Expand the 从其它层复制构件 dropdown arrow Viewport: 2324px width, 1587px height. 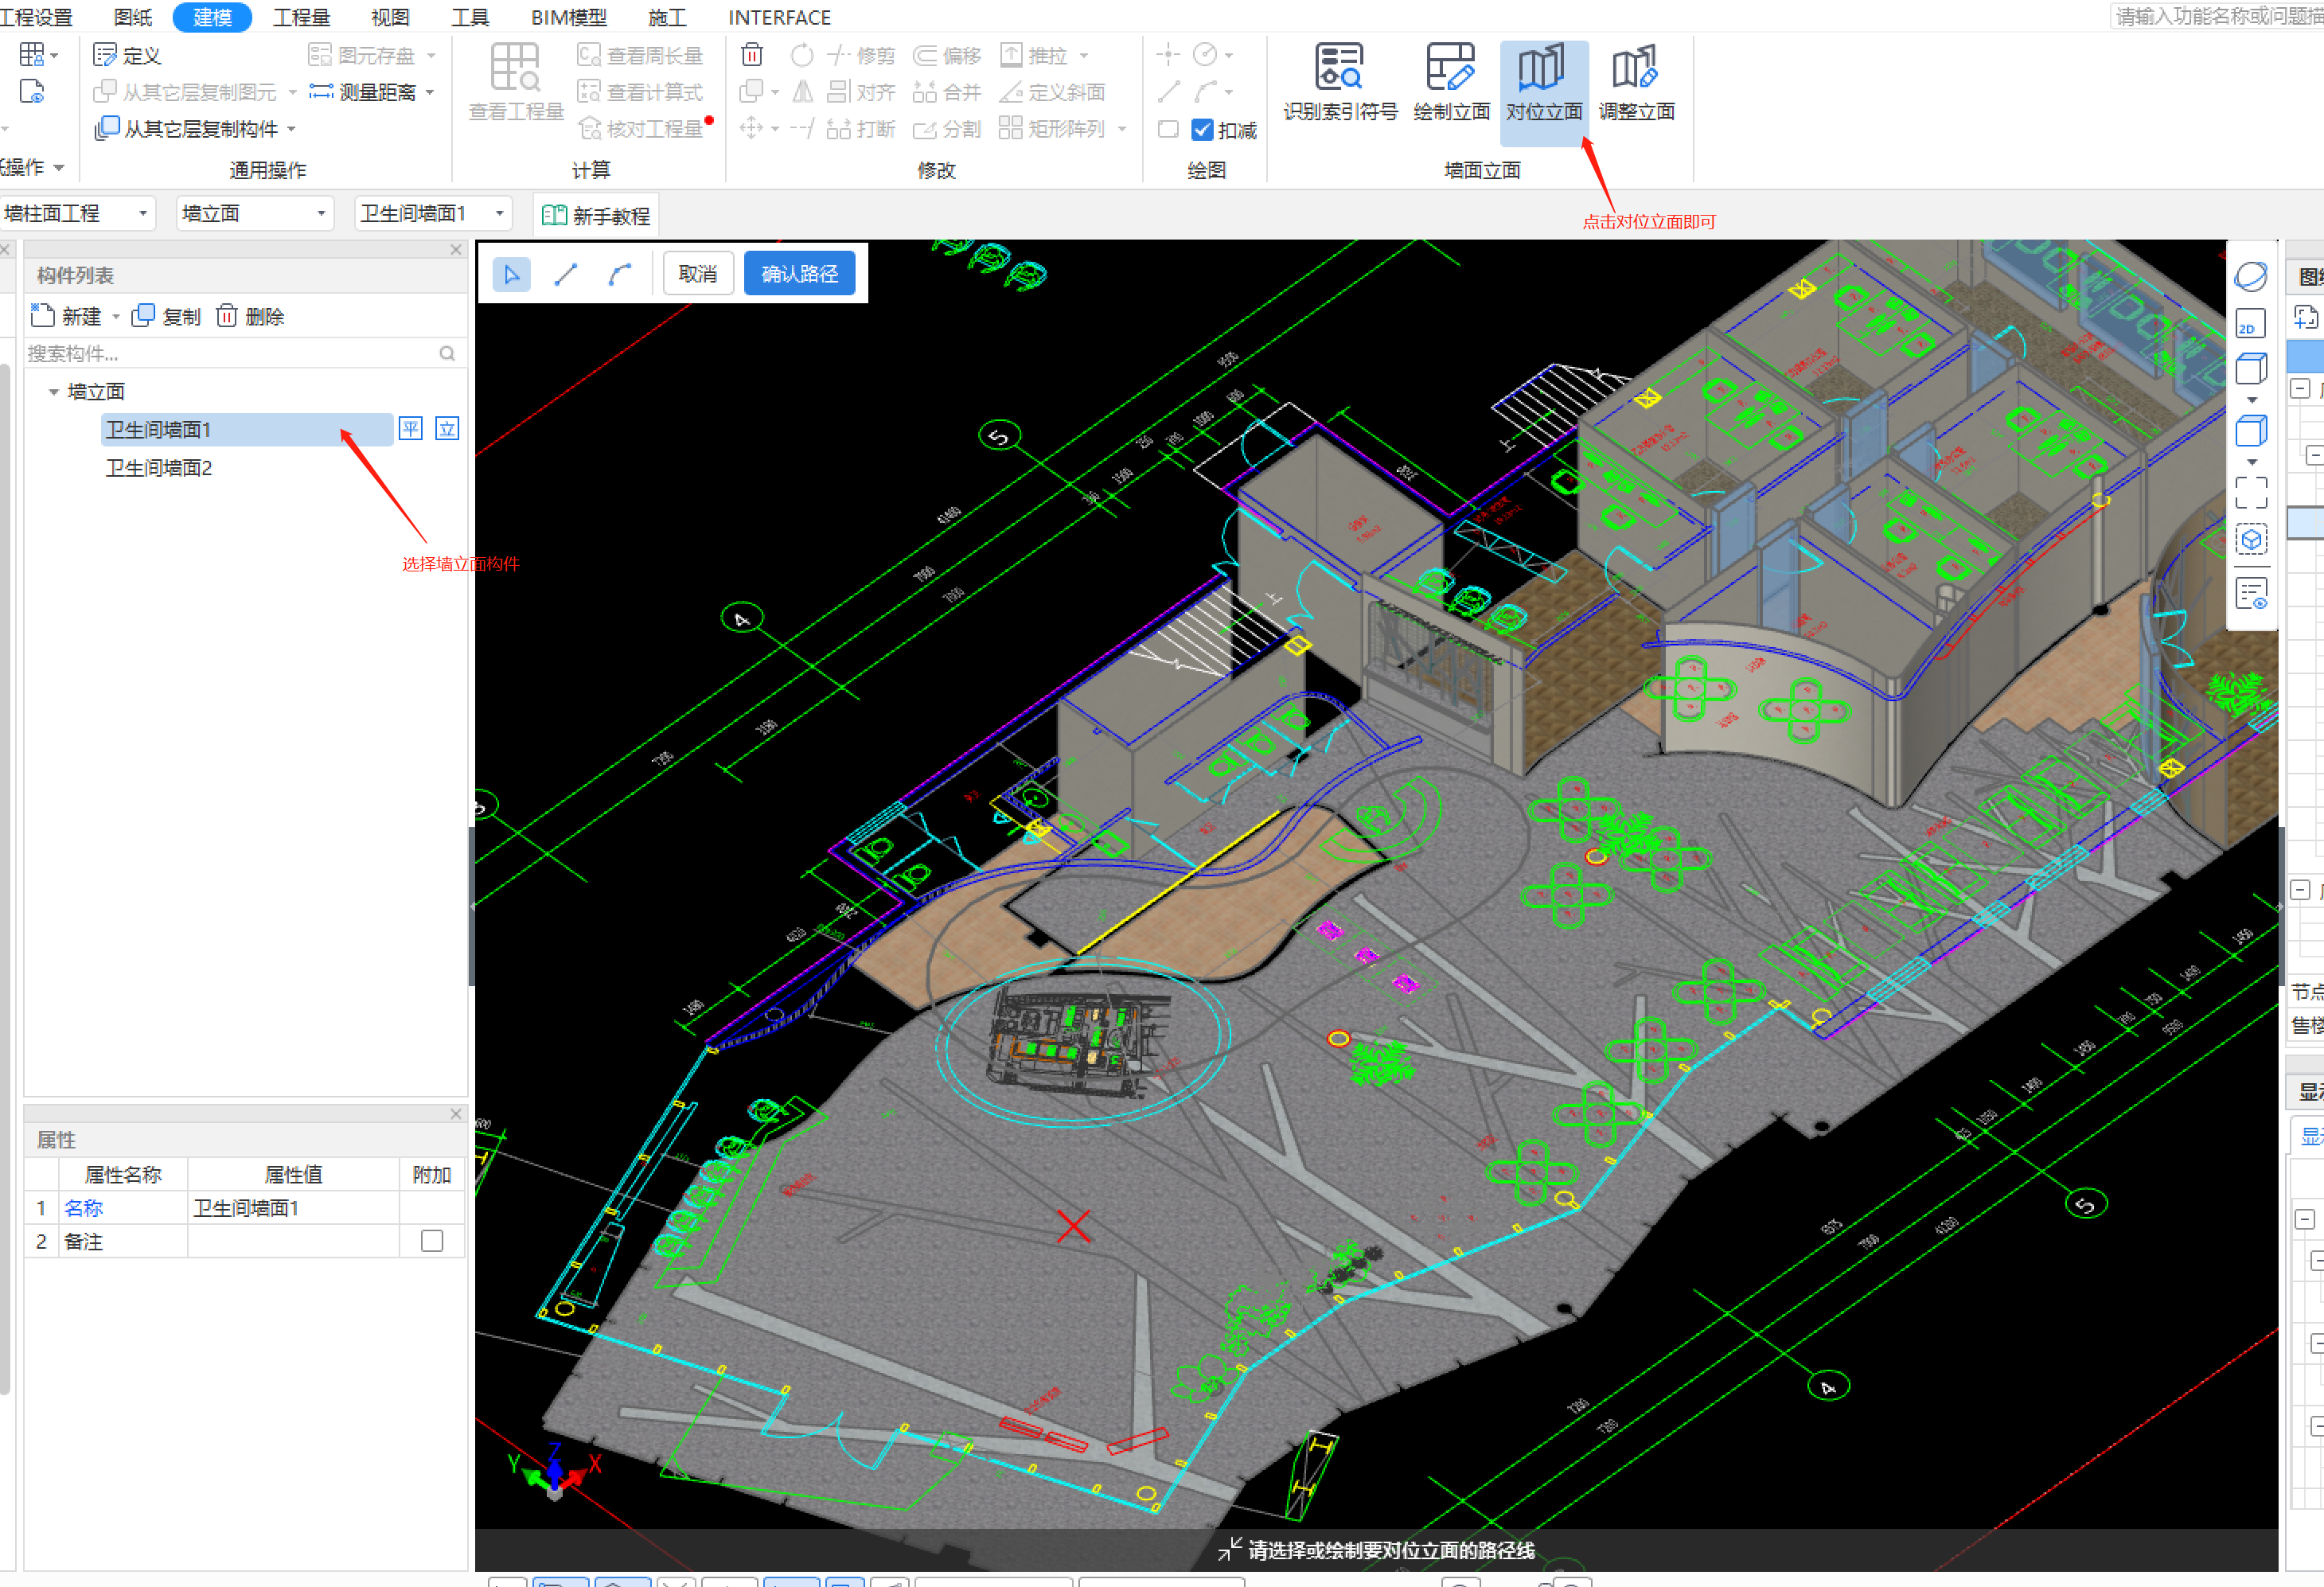(292, 129)
